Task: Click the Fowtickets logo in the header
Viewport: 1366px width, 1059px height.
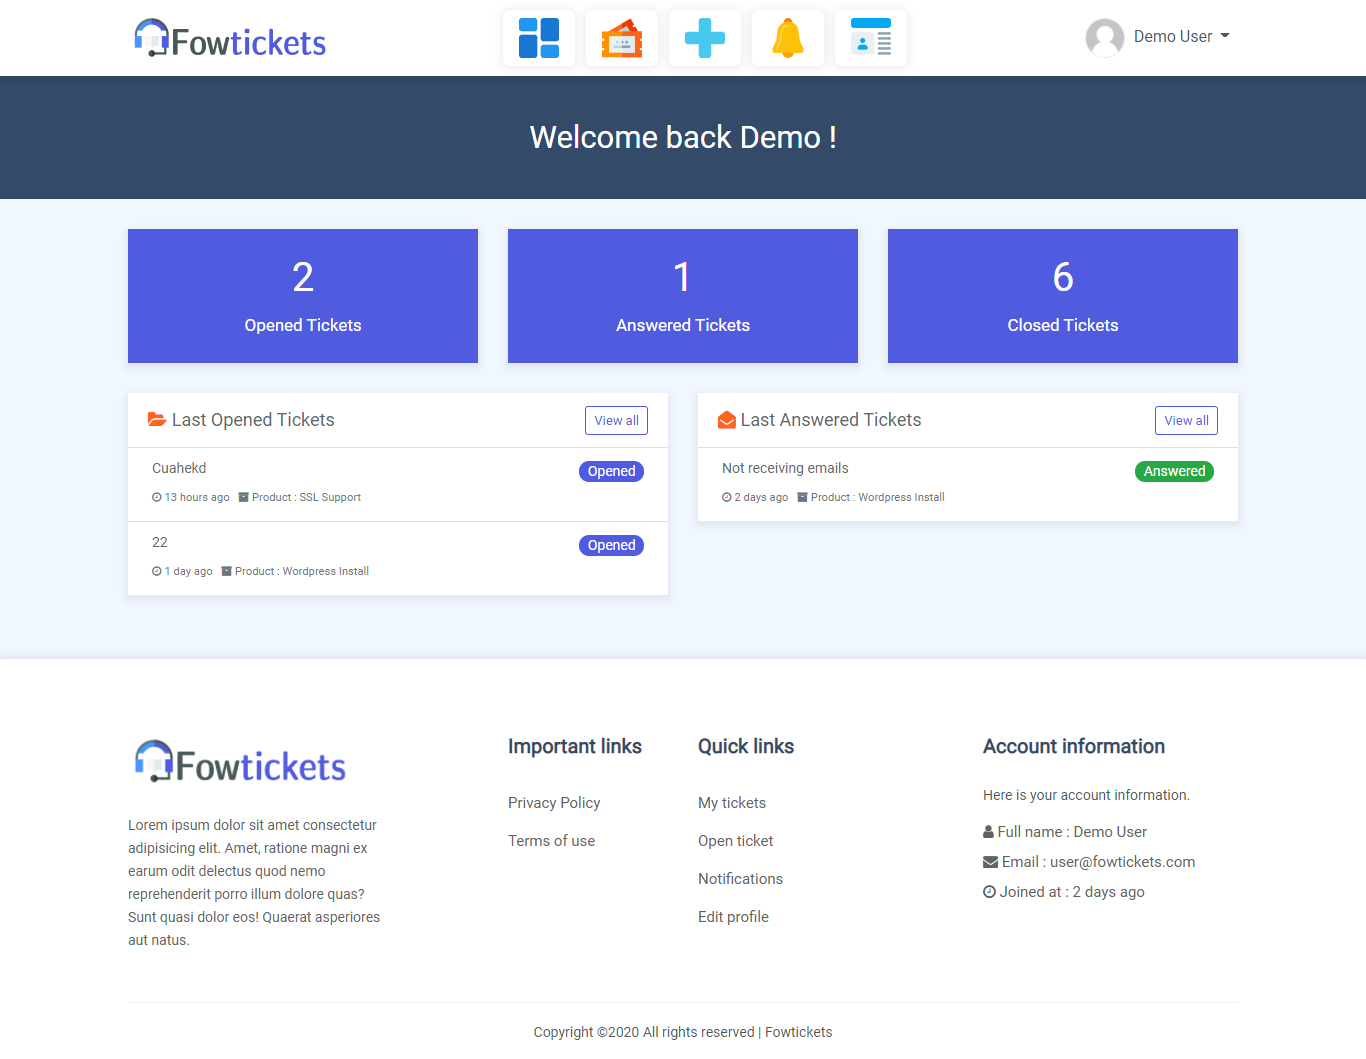Action: [x=229, y=37]
